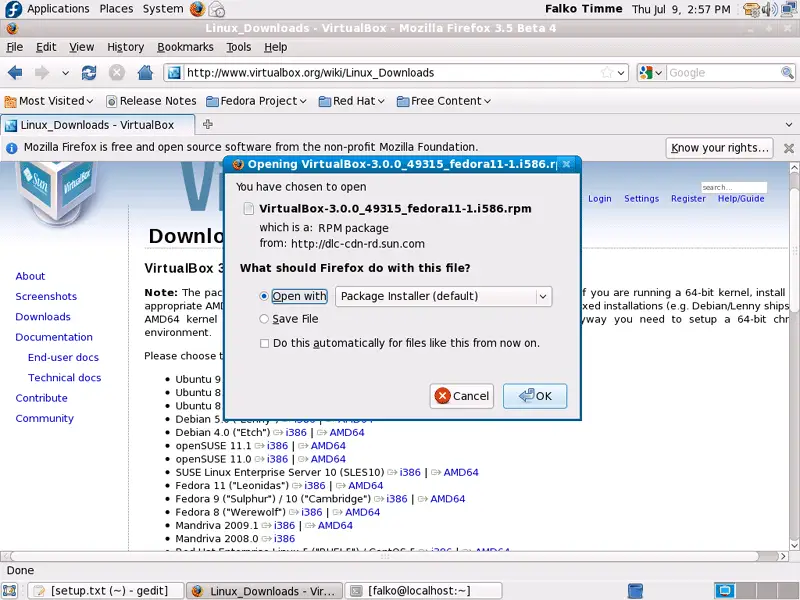Click the horizontal scrollbar of the page
800x600 pixels.
384,556
